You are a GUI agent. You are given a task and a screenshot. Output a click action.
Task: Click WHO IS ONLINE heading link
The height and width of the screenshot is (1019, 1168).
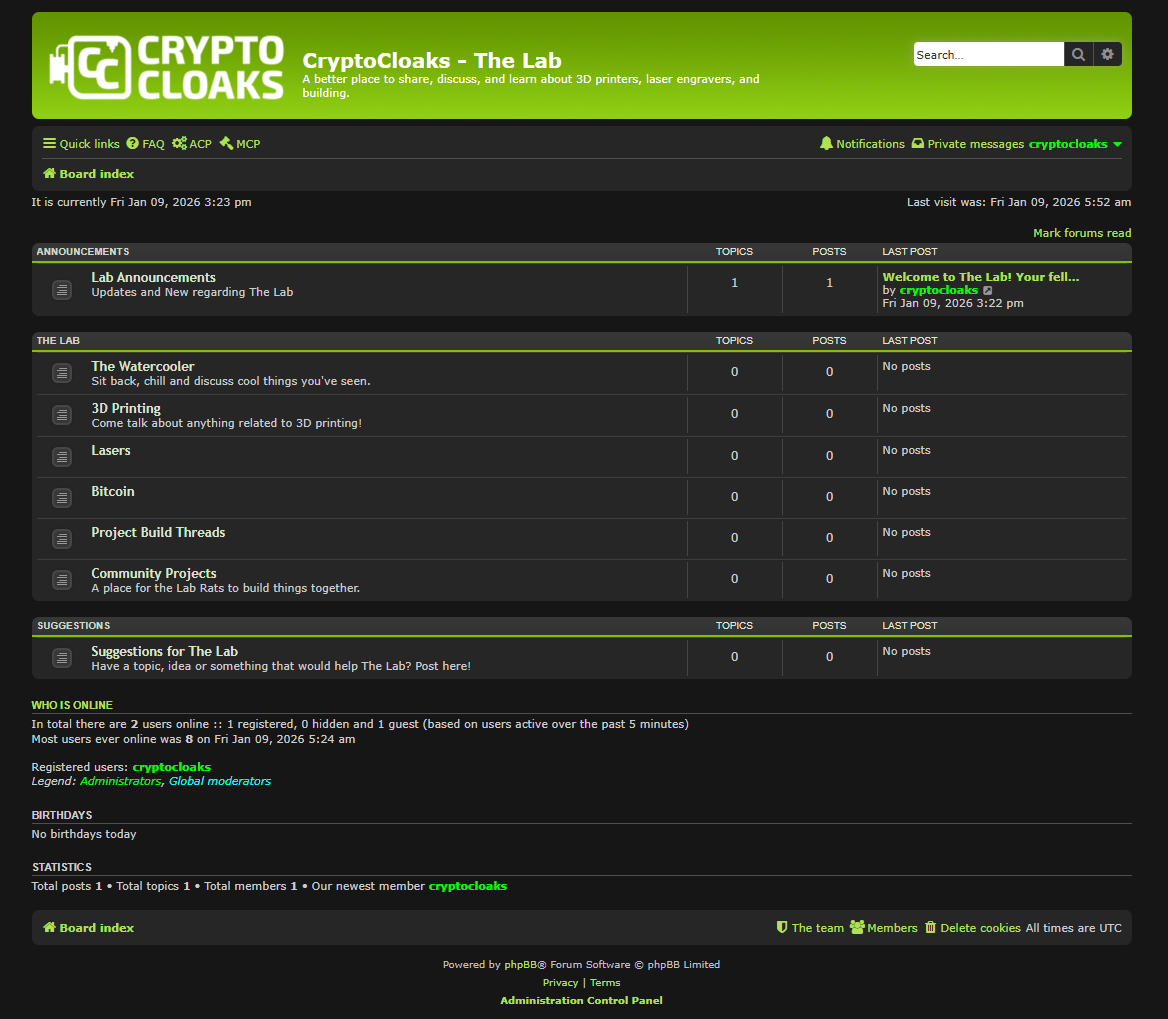(72, 705)
